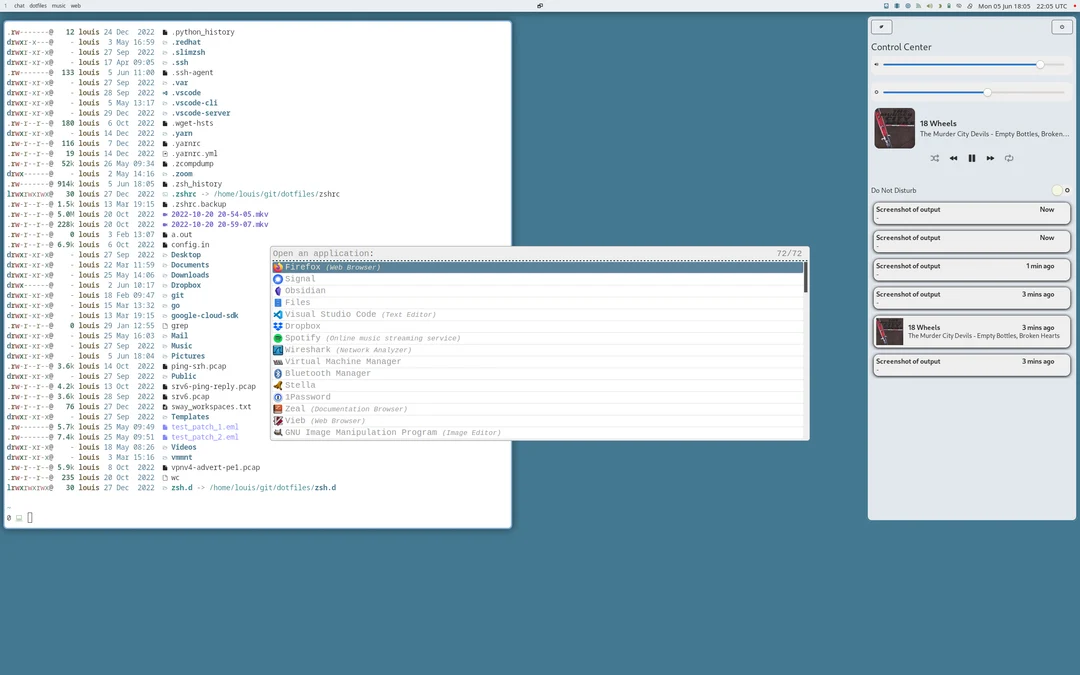Click the settings gear in Control Center header

[1062, 26]
